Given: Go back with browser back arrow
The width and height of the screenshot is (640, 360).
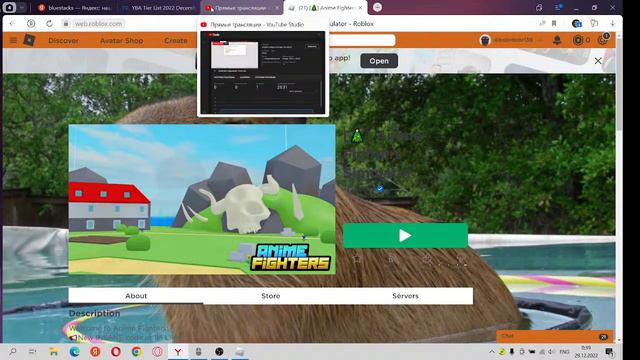Looking at the screenshot, I should click(x=12, y=24).
